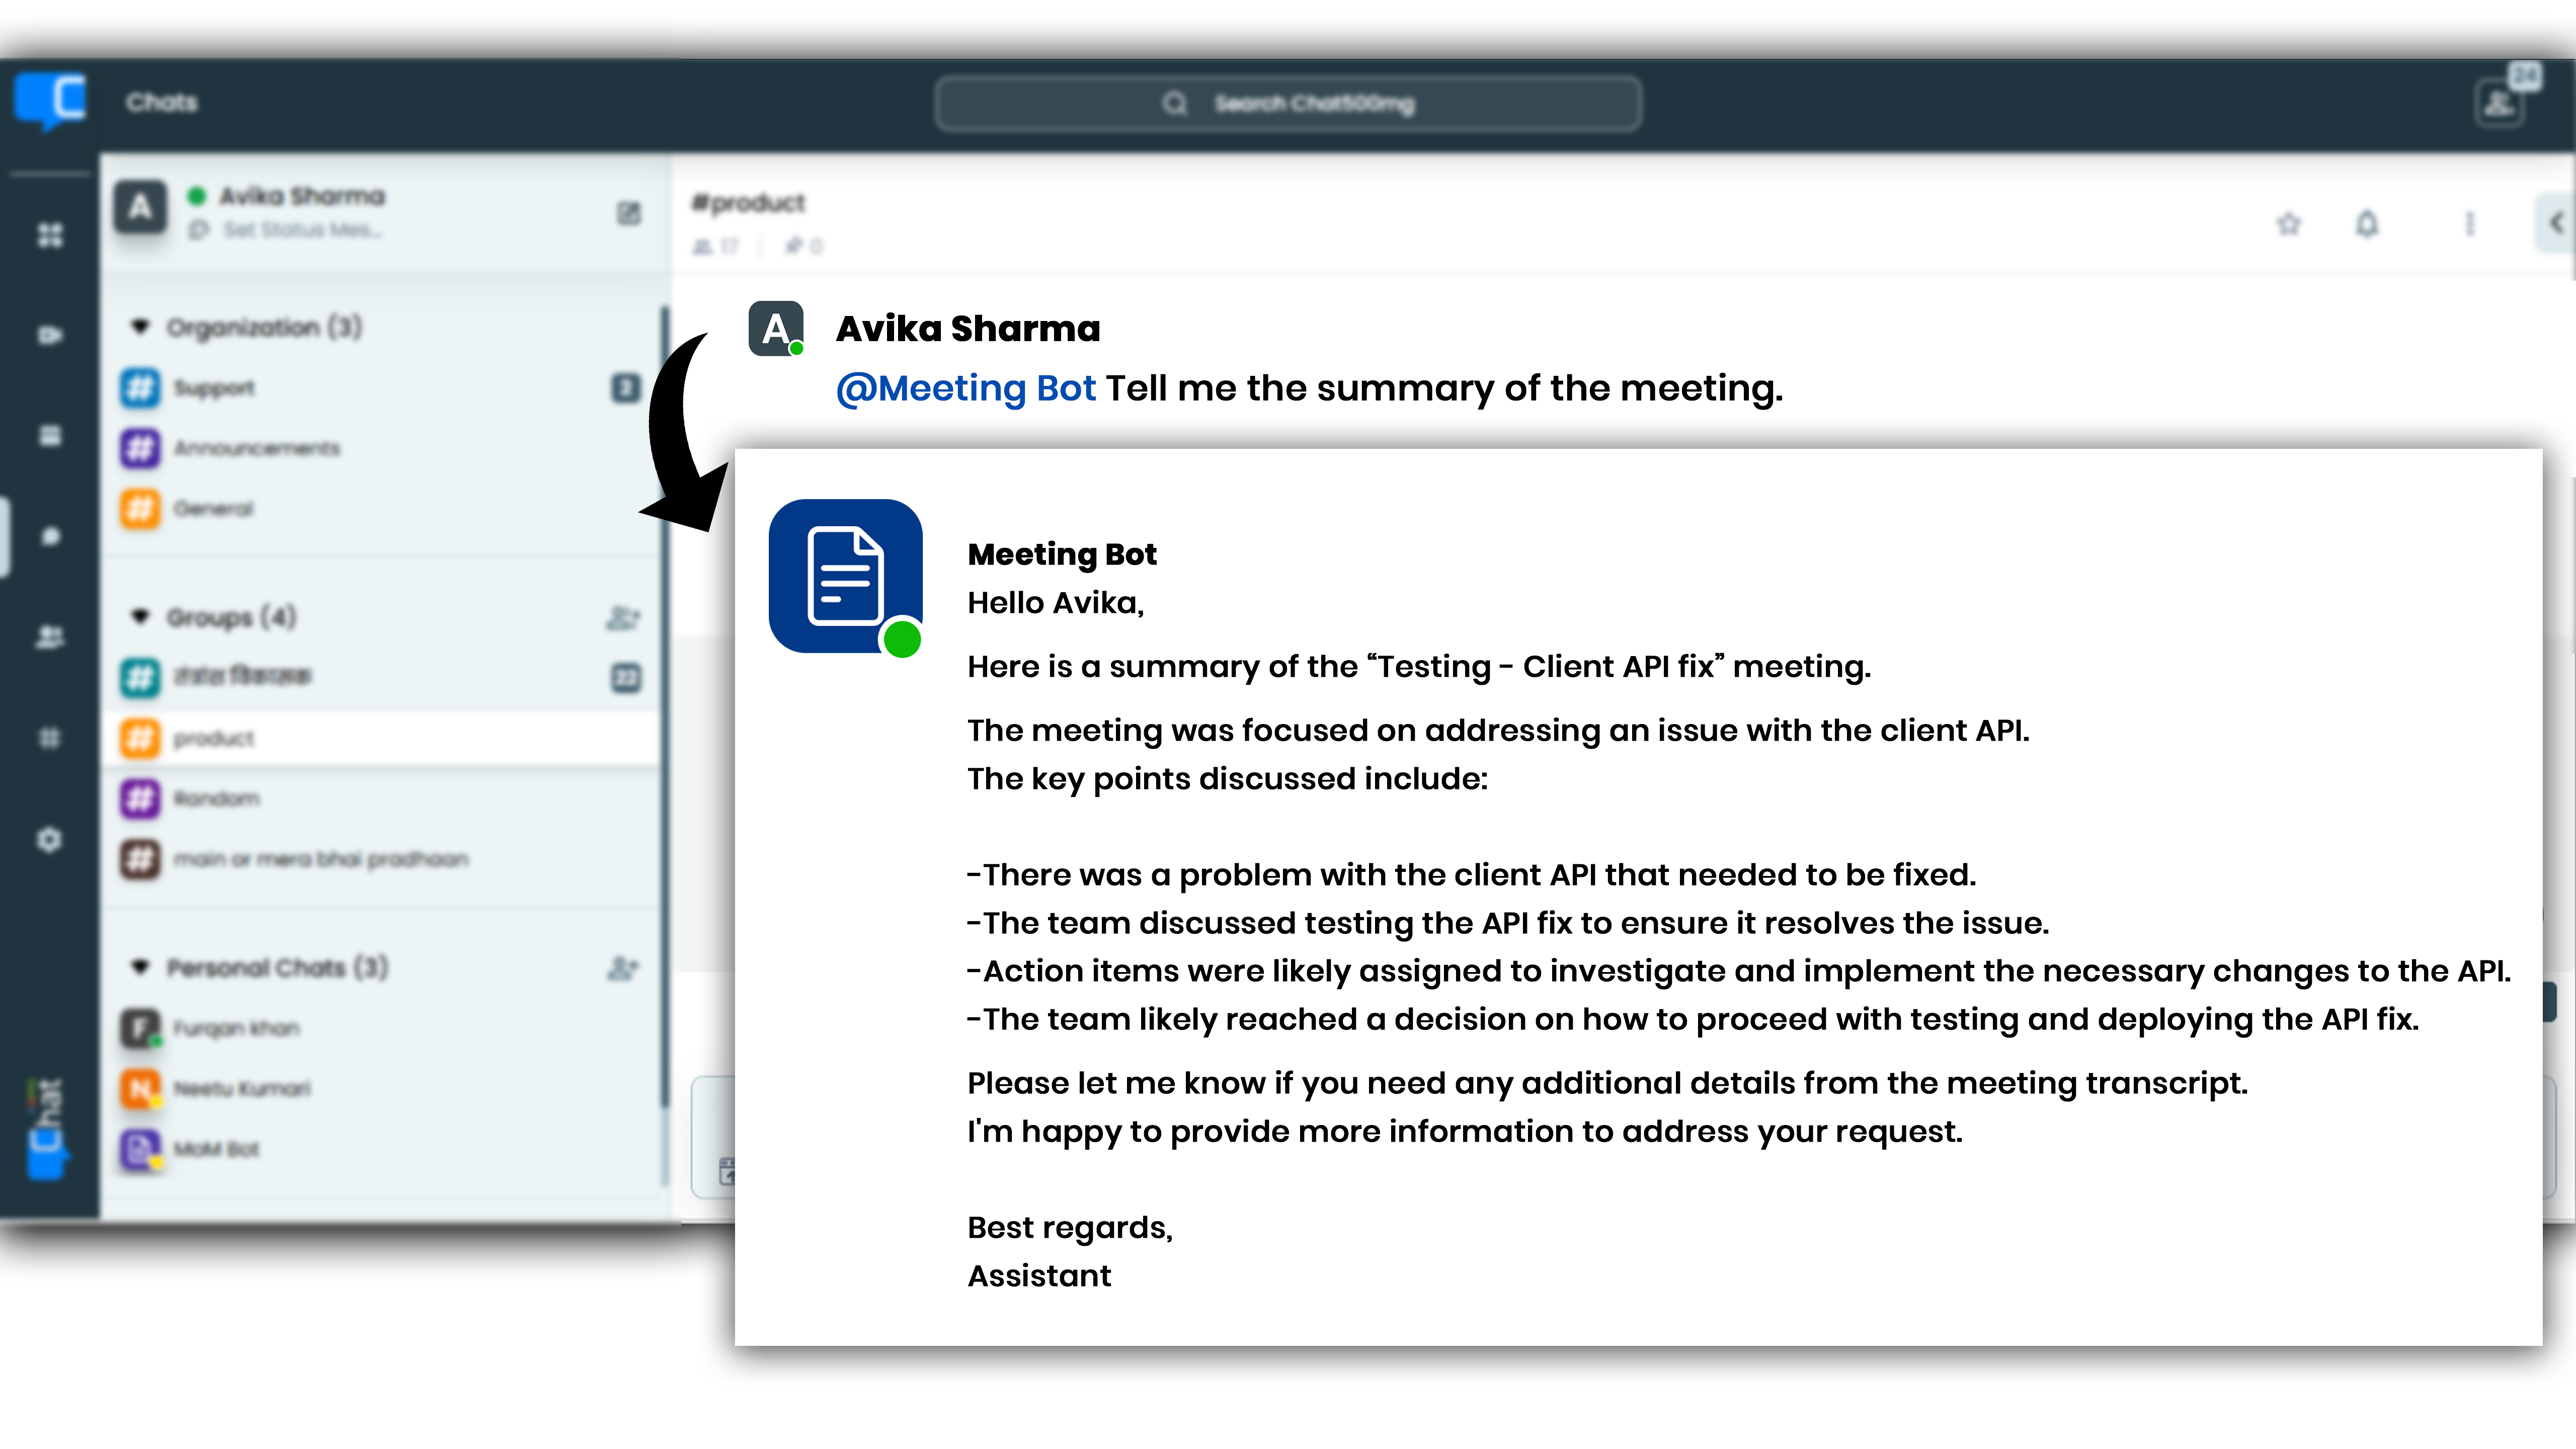Click the Meeting Bot sender name
The image size is (2576, 1449).
click(1062, 554)
